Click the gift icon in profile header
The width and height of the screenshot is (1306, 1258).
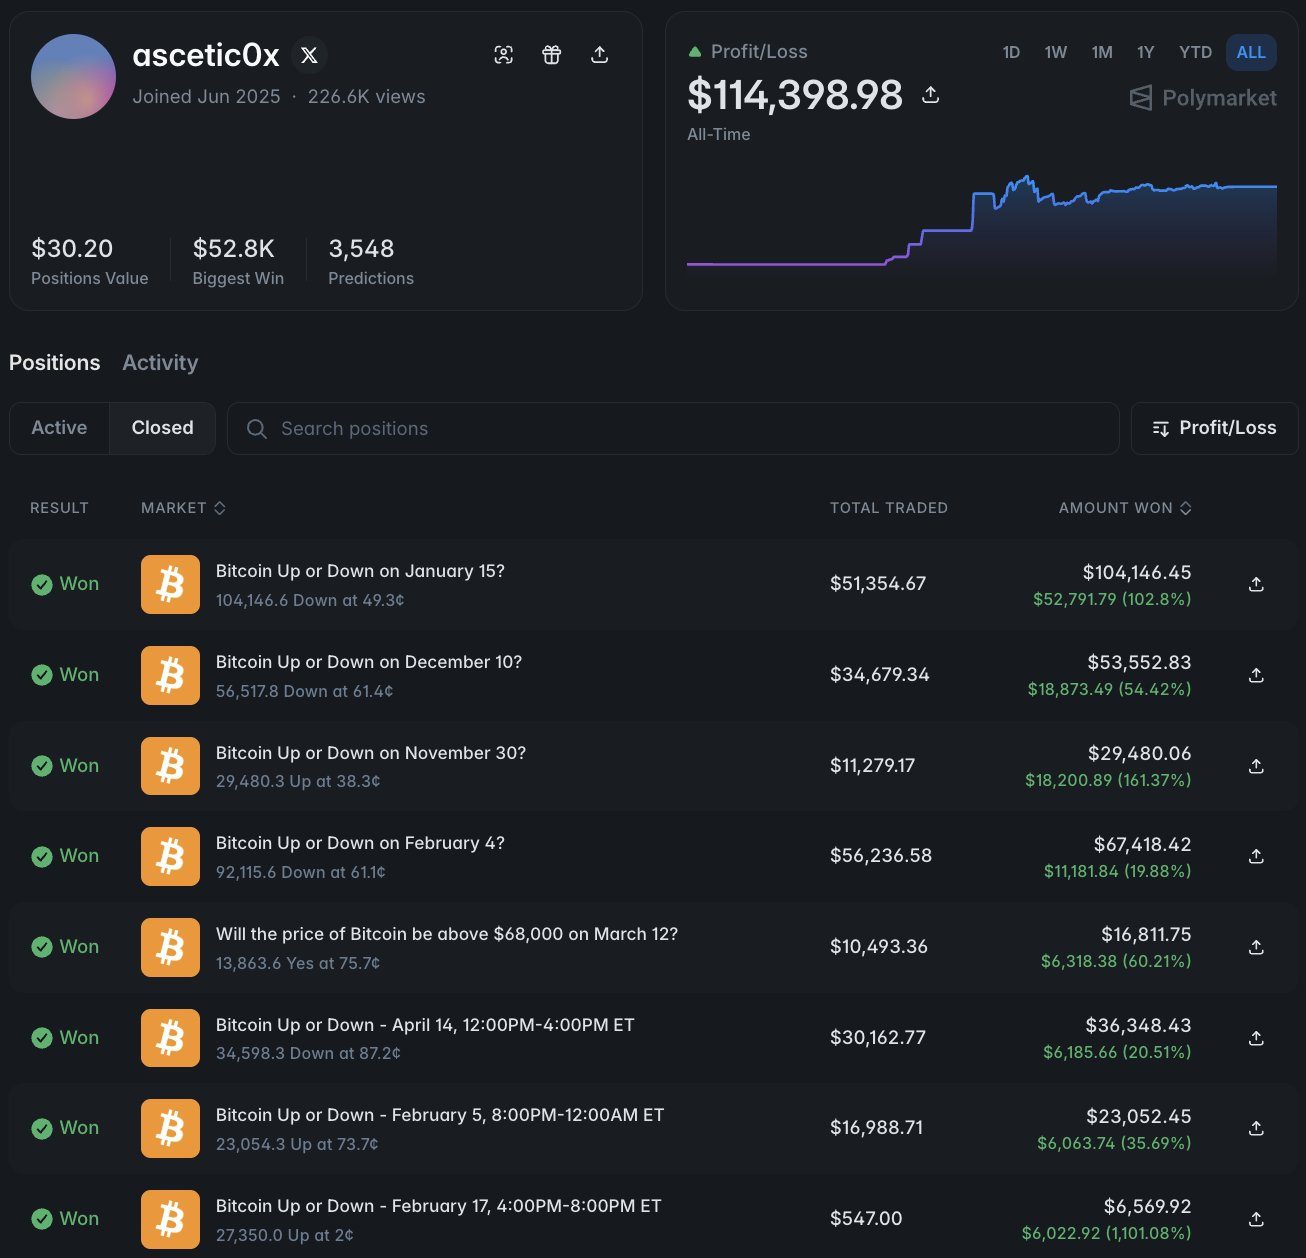[x=552, y=55]
